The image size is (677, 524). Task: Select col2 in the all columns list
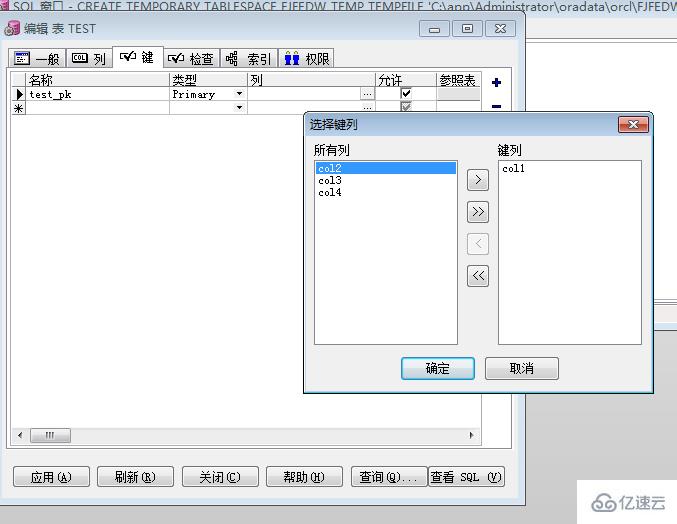click(386, 168)
